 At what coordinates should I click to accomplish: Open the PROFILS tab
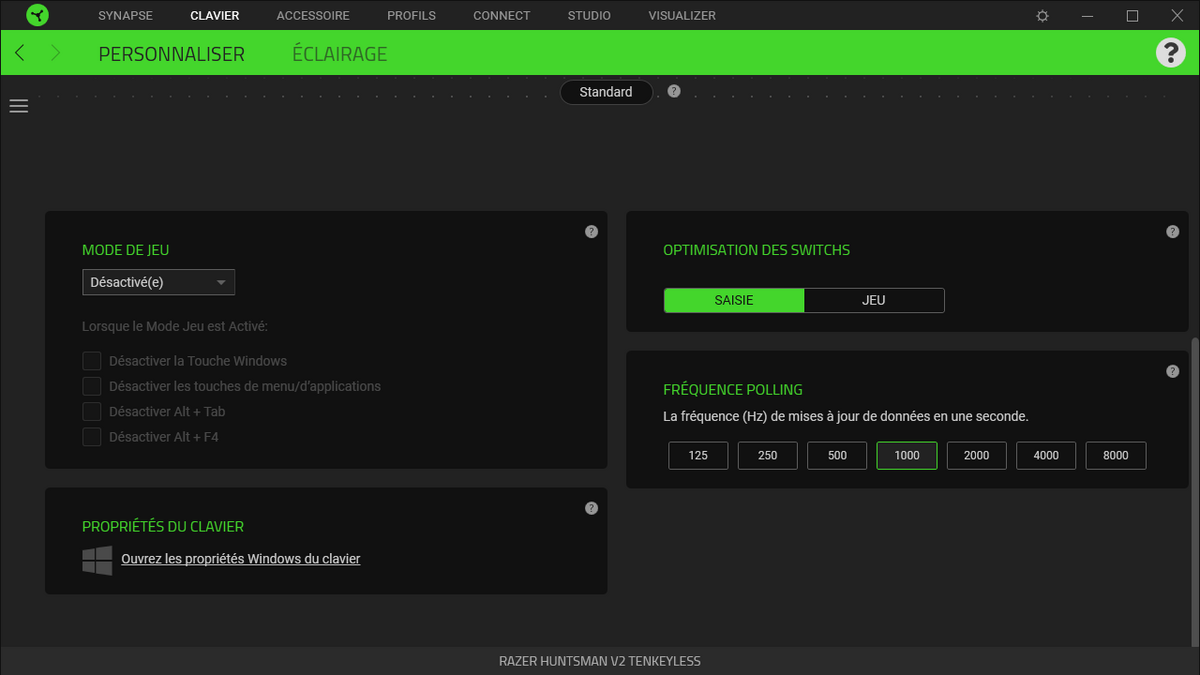click(x=412, y=16)
